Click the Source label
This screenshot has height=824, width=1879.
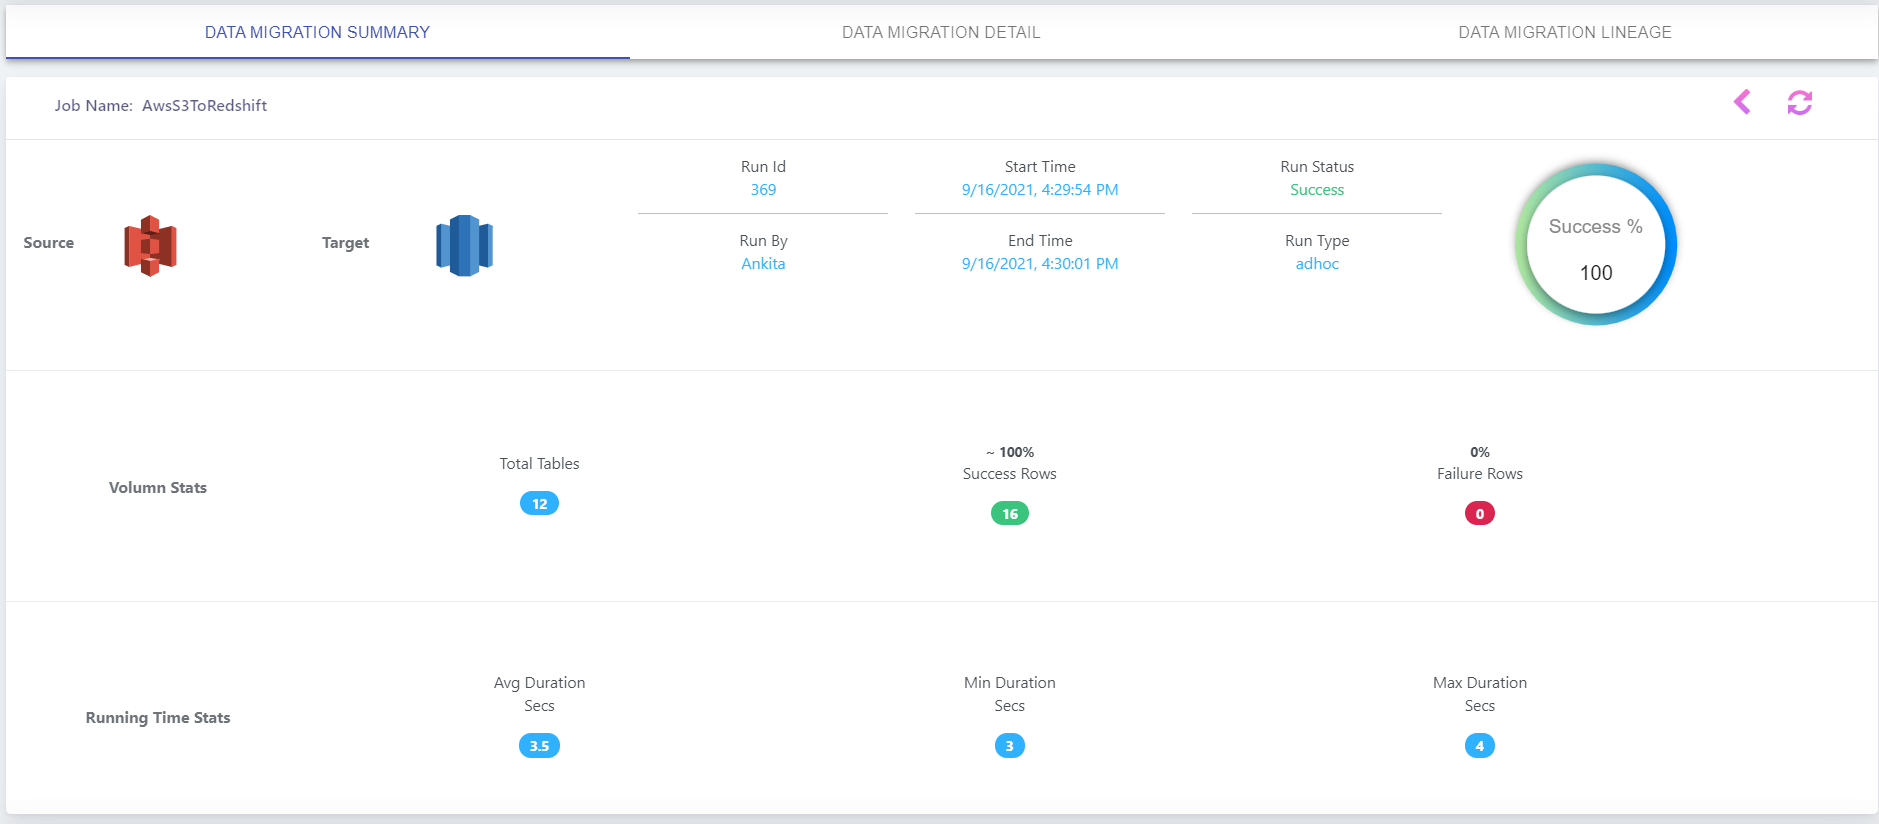(49, 243)
